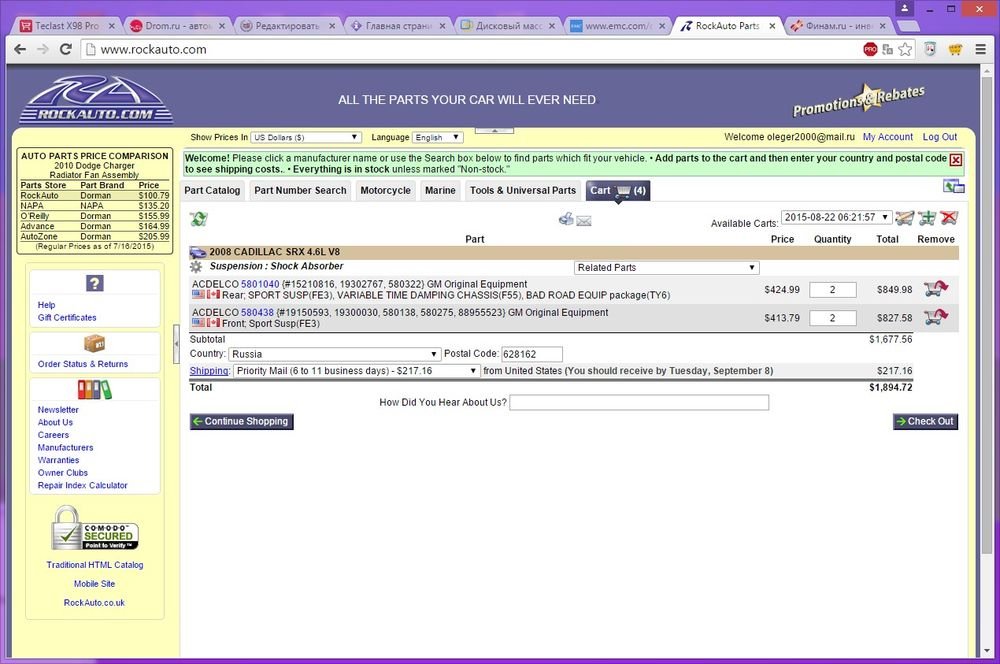1000x664 pixels.
Task: Remove ACDELCO 580438 from the cart
Action: point(936,317)
